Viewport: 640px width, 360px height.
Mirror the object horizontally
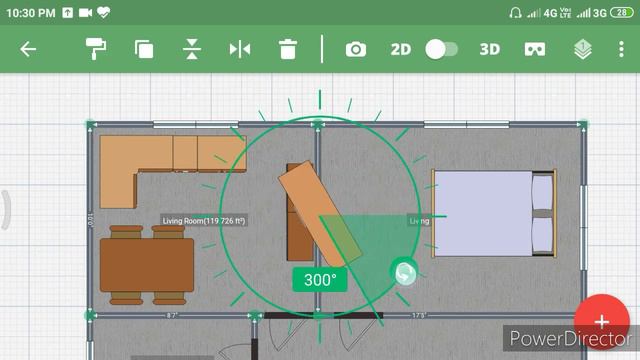(240, 49)
